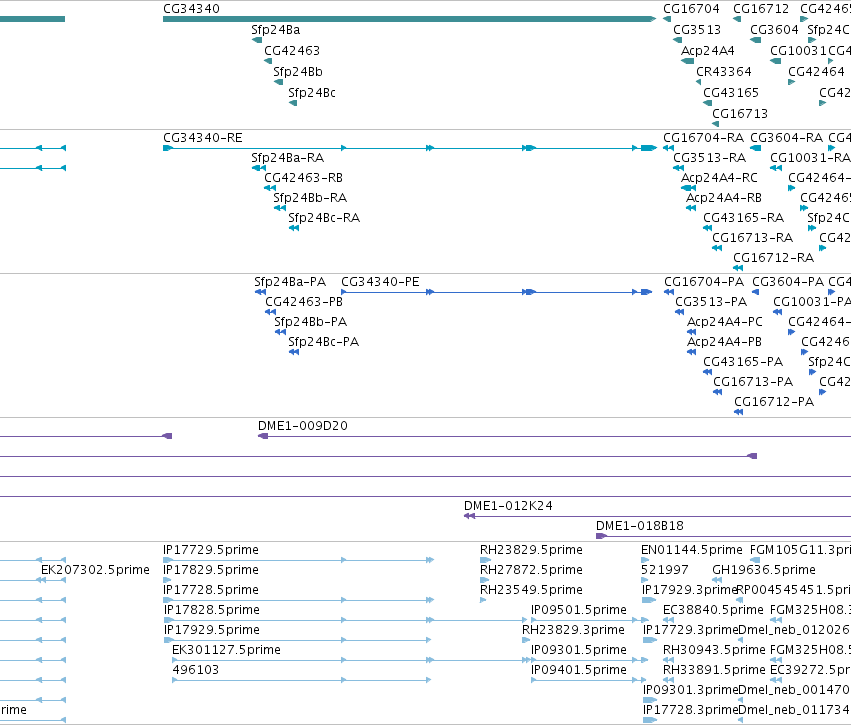Image resolution: width=851 pixels, height=725 pixels.
Task: Select the Sfp24Bc gene feature
Action: coord(293,103)
